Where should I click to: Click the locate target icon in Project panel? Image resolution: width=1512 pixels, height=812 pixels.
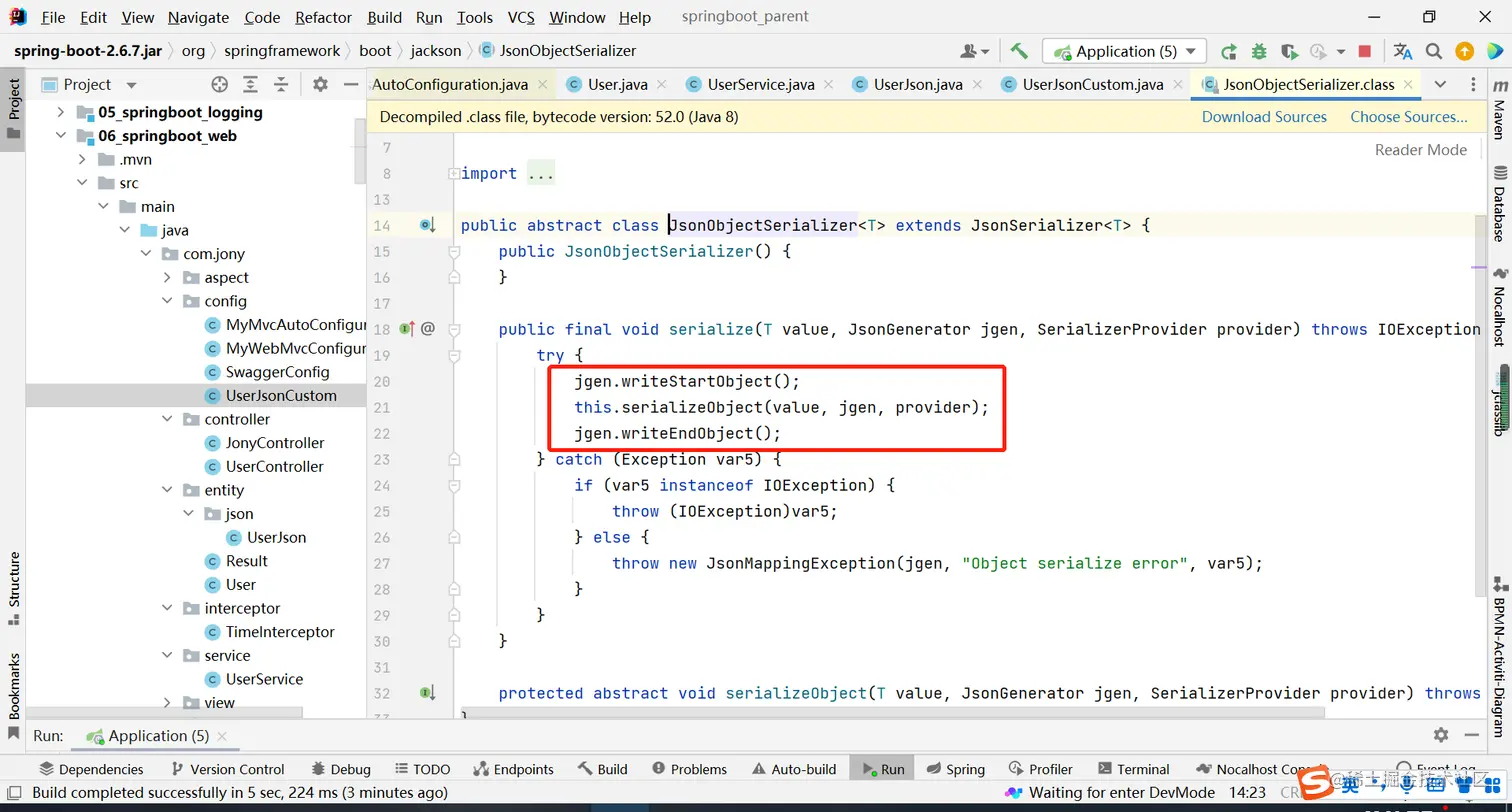[220, 84]
